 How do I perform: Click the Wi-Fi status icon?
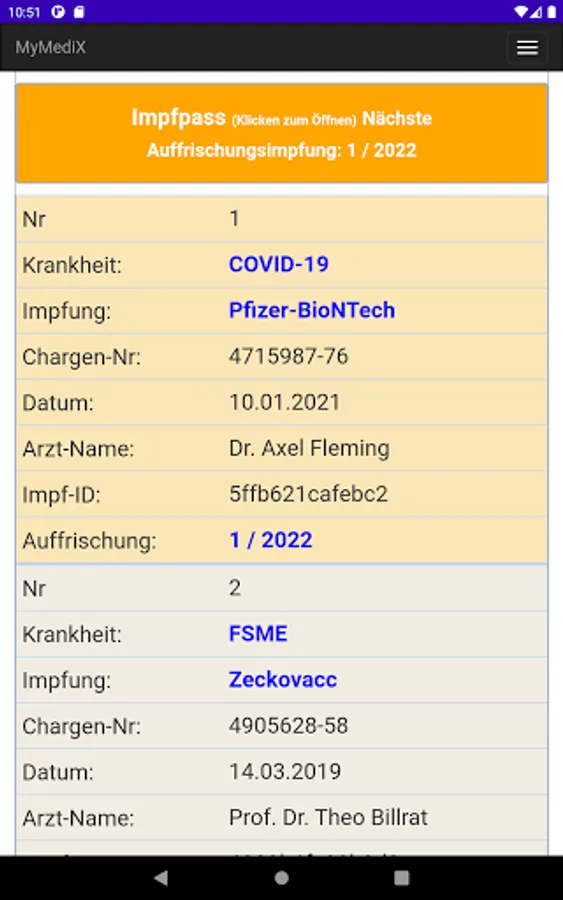click(x=521, y=11)
